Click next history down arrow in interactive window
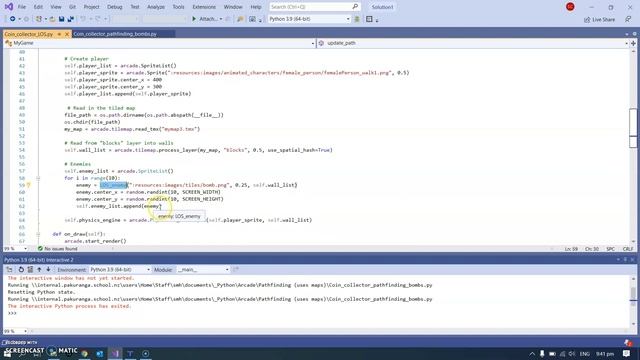 (x=48, y=269)
